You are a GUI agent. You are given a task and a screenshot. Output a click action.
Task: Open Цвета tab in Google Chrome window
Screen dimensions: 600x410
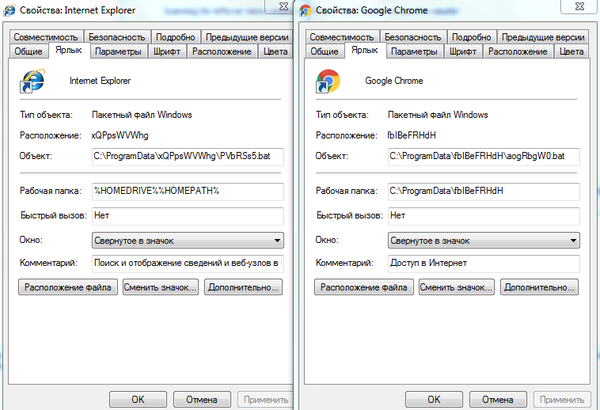[572, 51]
